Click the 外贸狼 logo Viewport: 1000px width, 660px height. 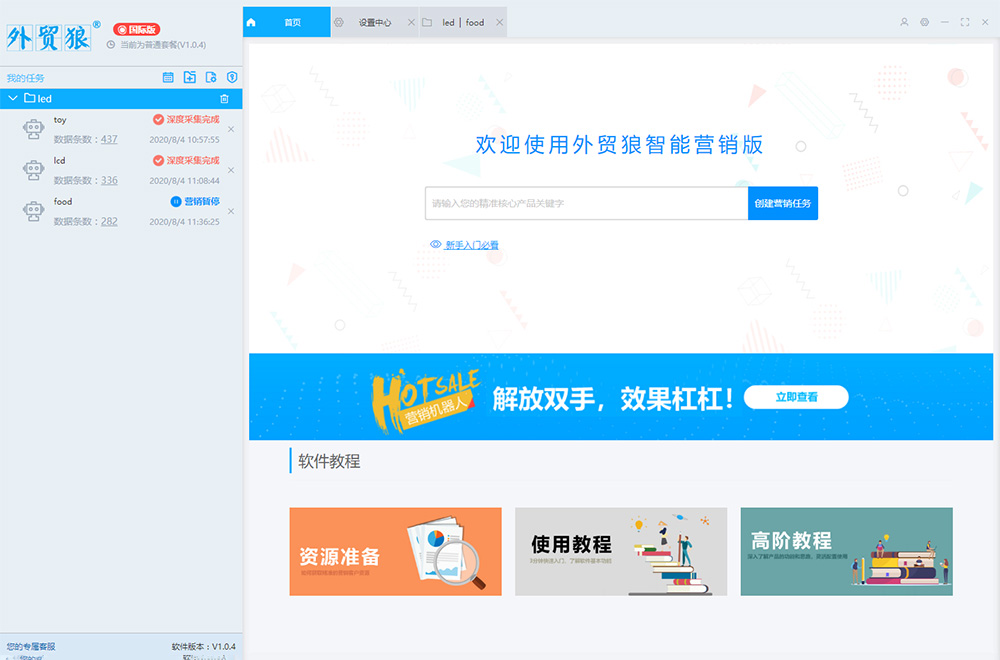(x=53, y=37)
